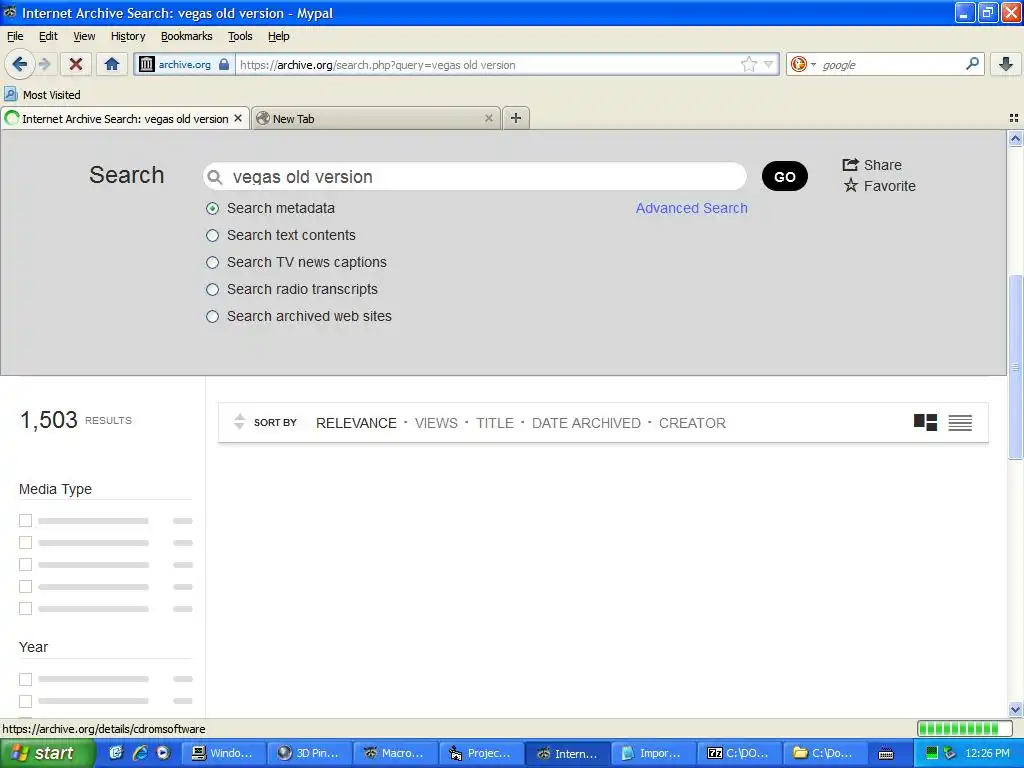Open the View menu
This screenshot has width=1024, height=768.
pos(84,36)
